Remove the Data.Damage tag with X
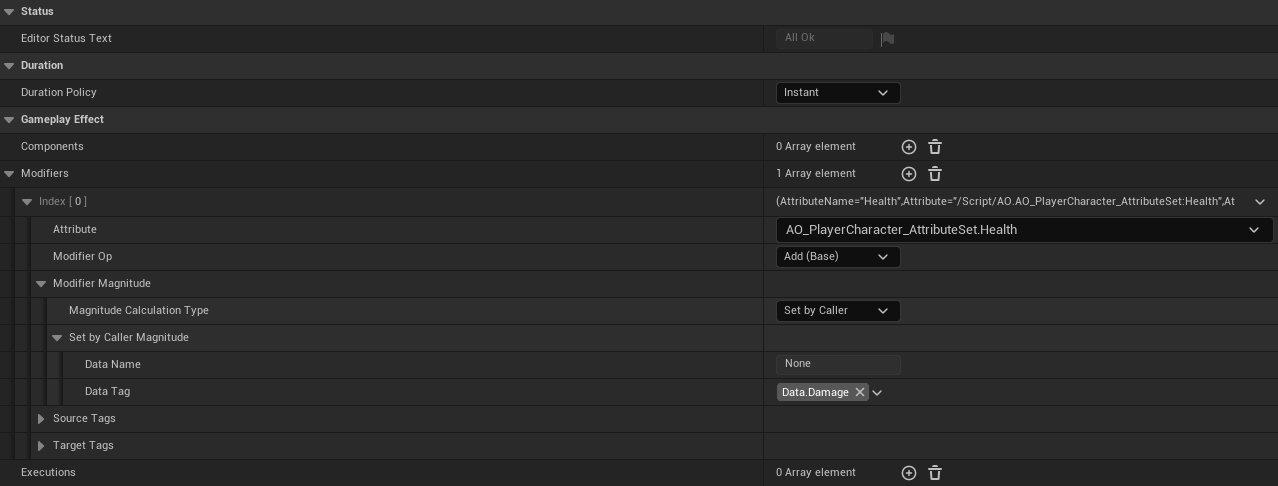Viewport: 1278px width, 486px height. [859, 393]
